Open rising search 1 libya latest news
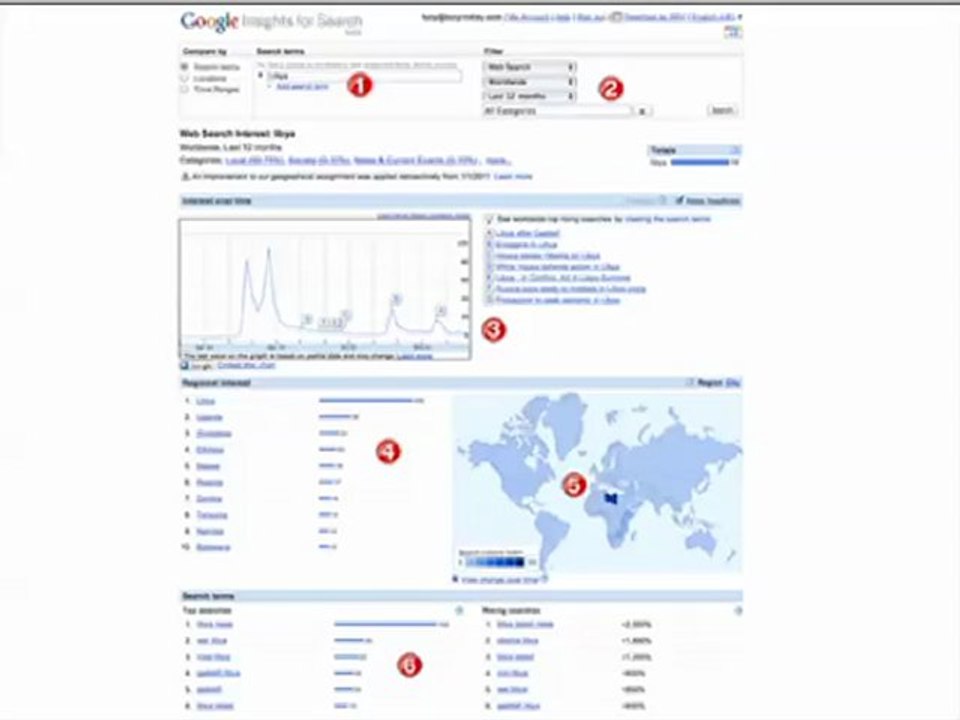960x720 pixels. coord(525,624)
